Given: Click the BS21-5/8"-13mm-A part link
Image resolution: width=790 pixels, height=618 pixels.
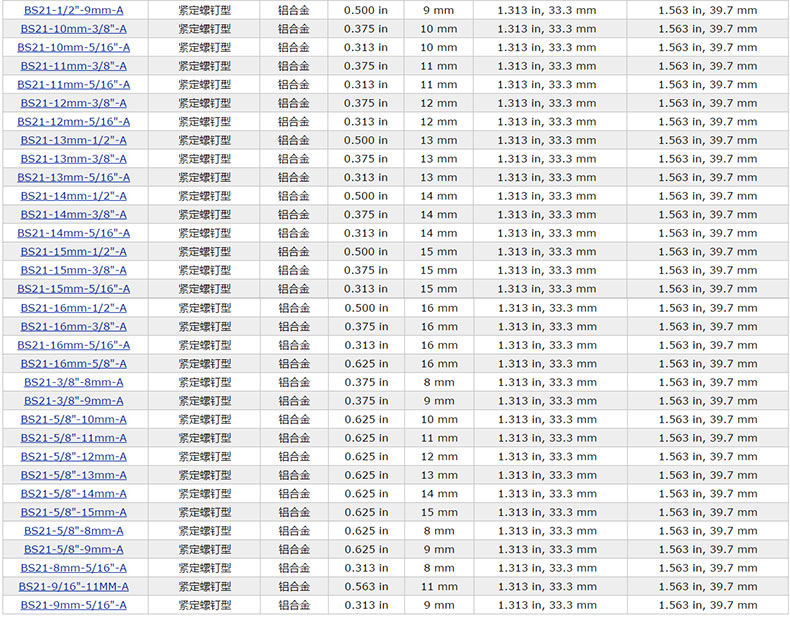Looking at the screenshot, I should point(74,475).
